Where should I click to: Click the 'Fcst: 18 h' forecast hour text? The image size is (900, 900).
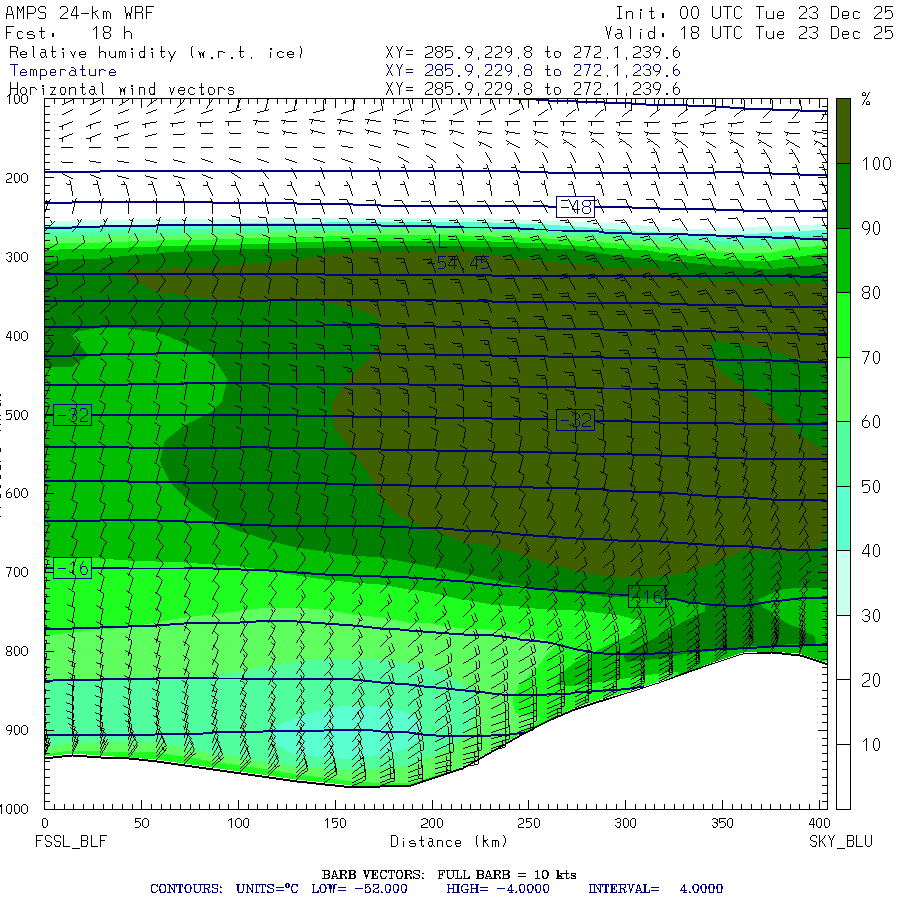pos(69,33)
